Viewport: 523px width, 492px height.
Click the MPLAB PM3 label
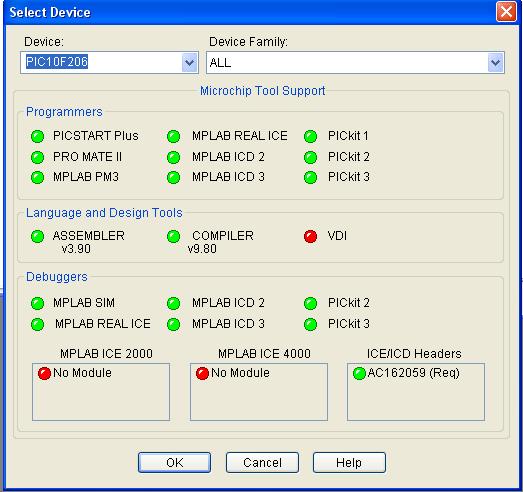tap(86, 177)
